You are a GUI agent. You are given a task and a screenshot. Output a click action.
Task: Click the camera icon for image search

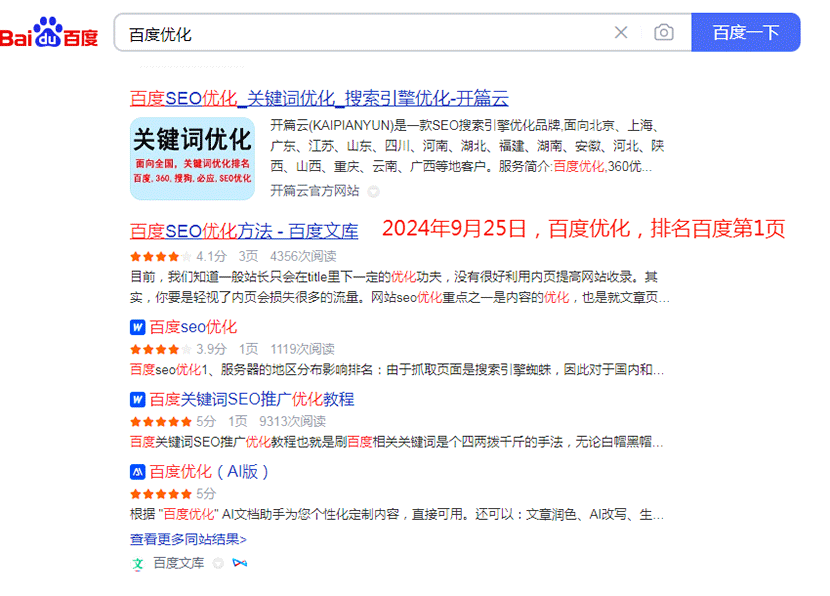pyautogui.click(x=663, y=32)
